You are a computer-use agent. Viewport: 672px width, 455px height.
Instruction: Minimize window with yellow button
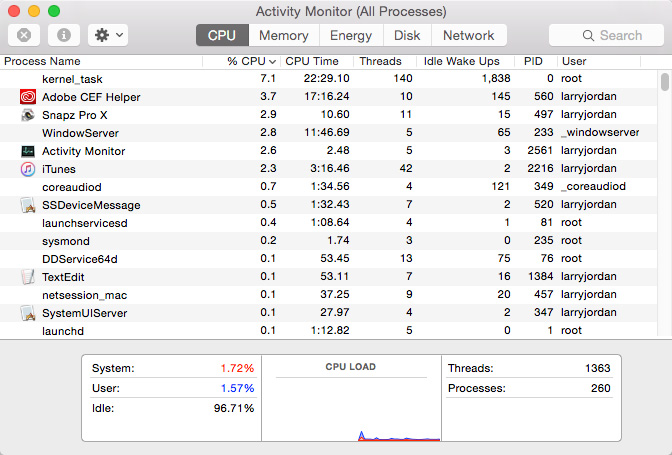point(34,11)
